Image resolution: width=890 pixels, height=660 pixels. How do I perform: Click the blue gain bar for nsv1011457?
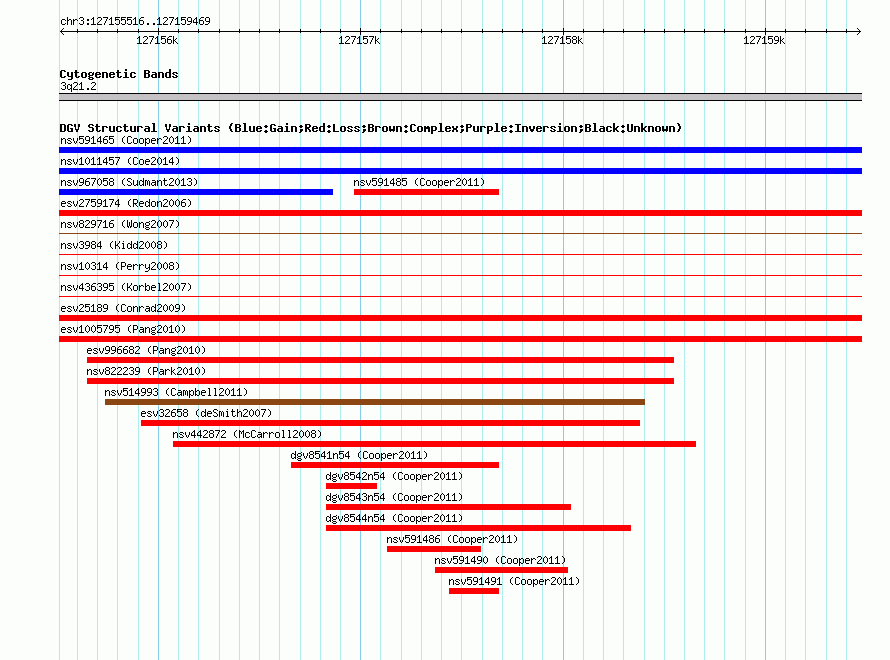(x=460, y=171)
